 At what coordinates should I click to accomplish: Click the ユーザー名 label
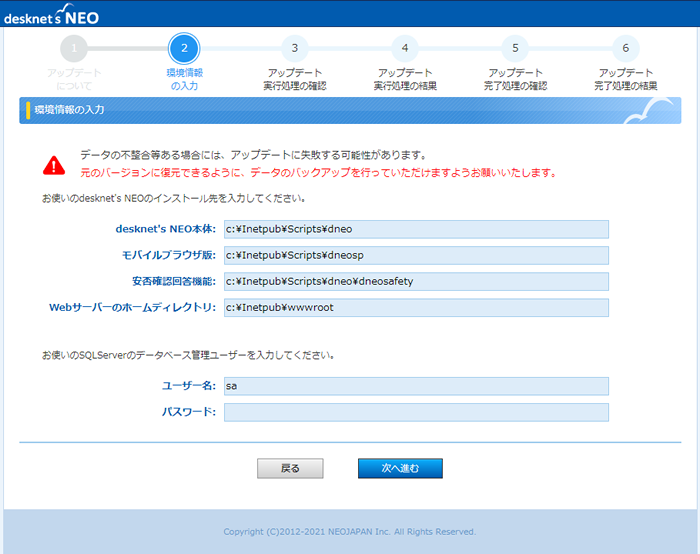[189, 386]
